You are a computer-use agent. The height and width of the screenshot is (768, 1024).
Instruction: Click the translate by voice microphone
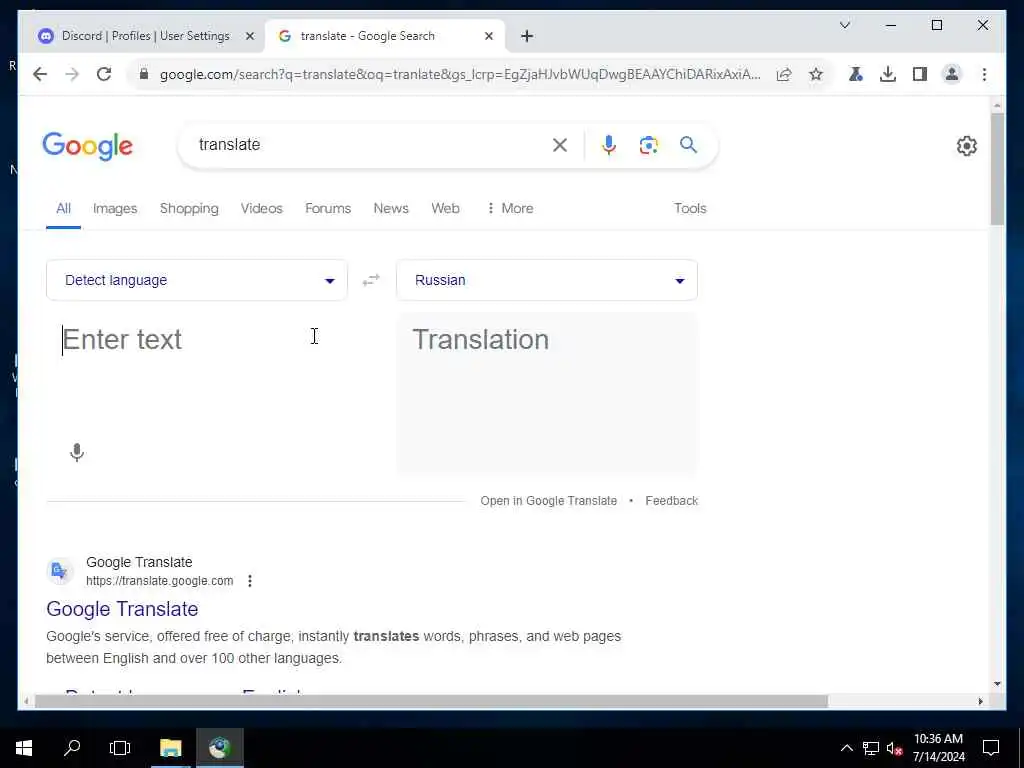pos(77,452)
